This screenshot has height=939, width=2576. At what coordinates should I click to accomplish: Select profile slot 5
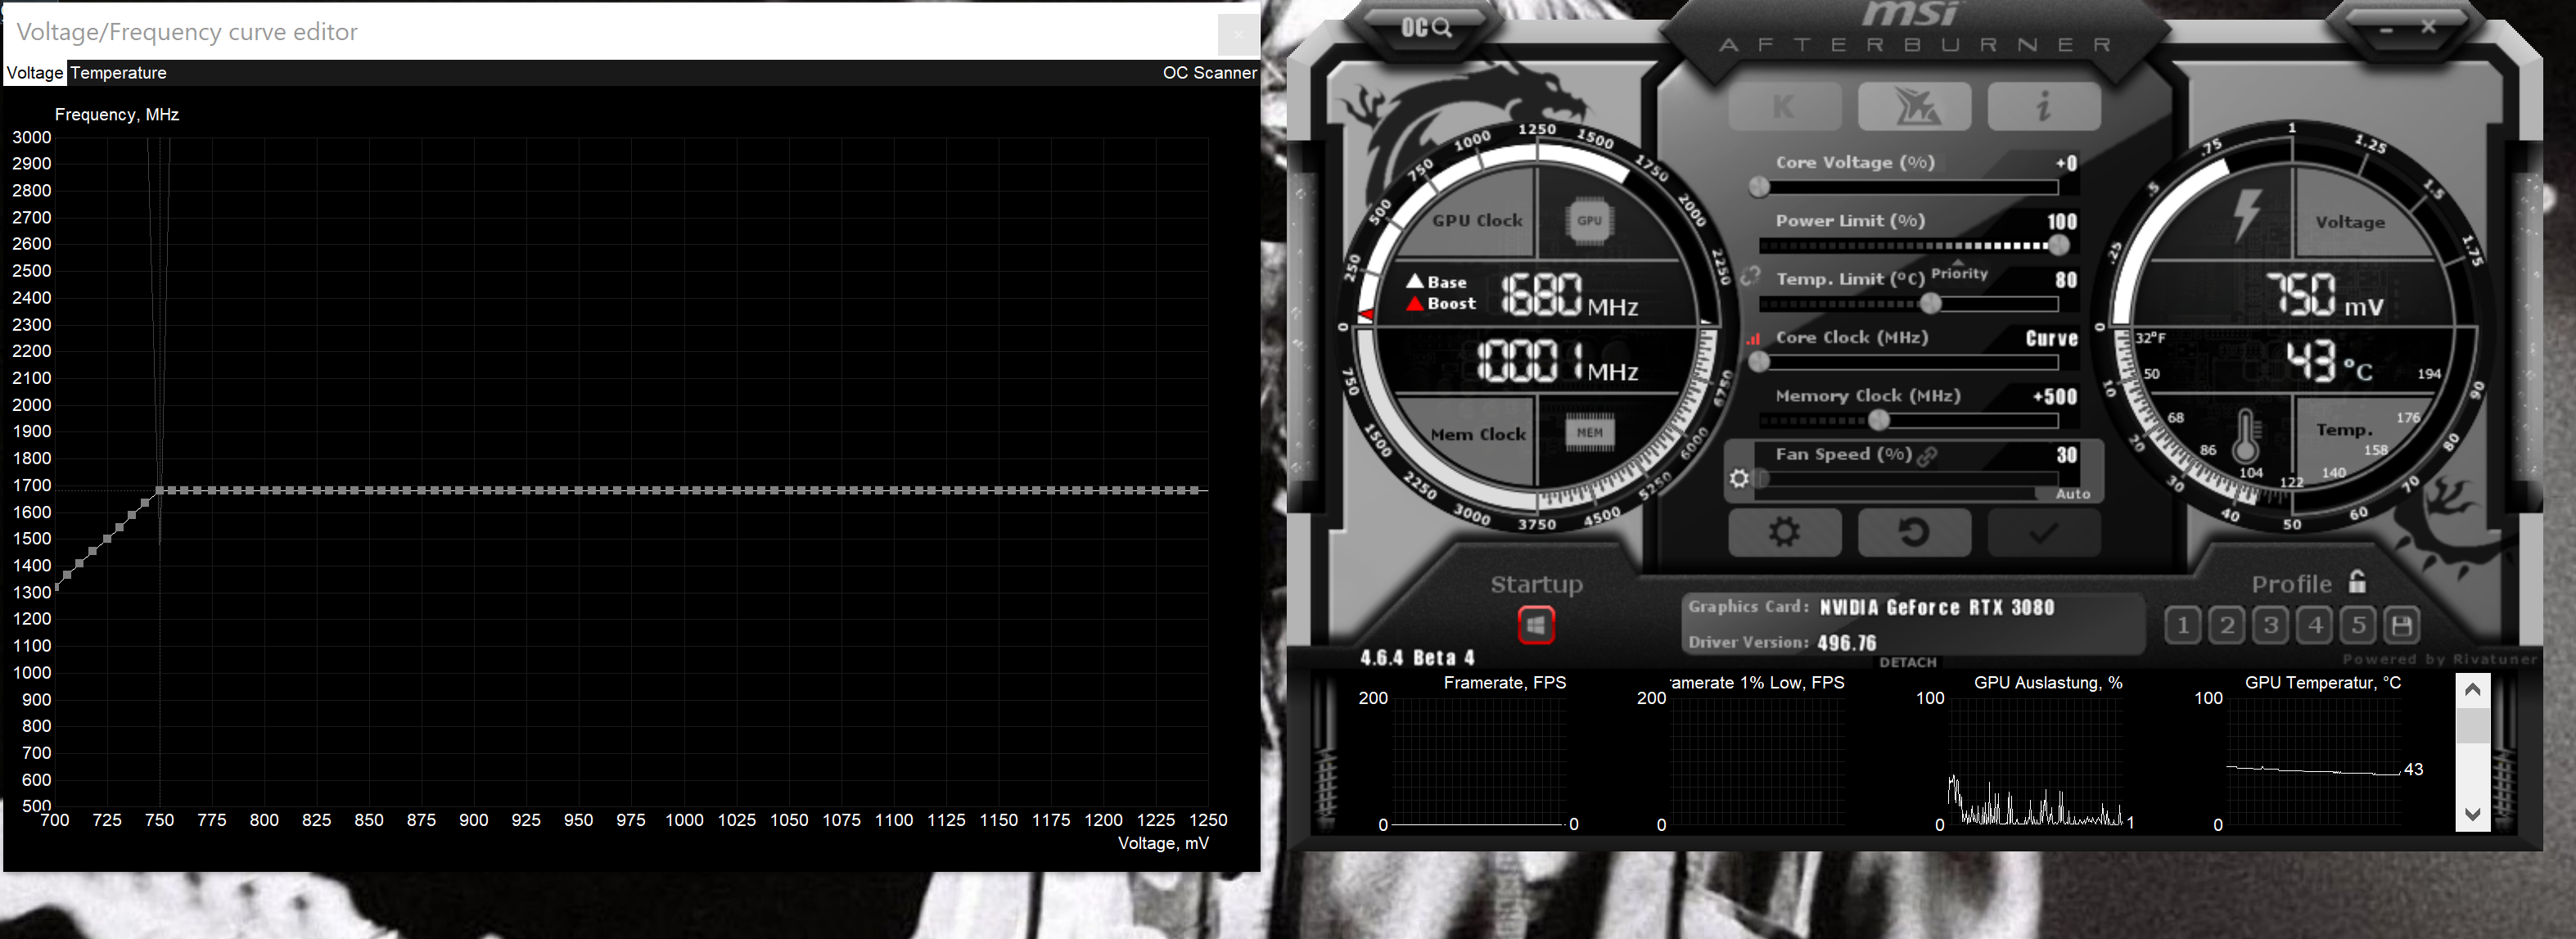click(x=2358, y=626)
